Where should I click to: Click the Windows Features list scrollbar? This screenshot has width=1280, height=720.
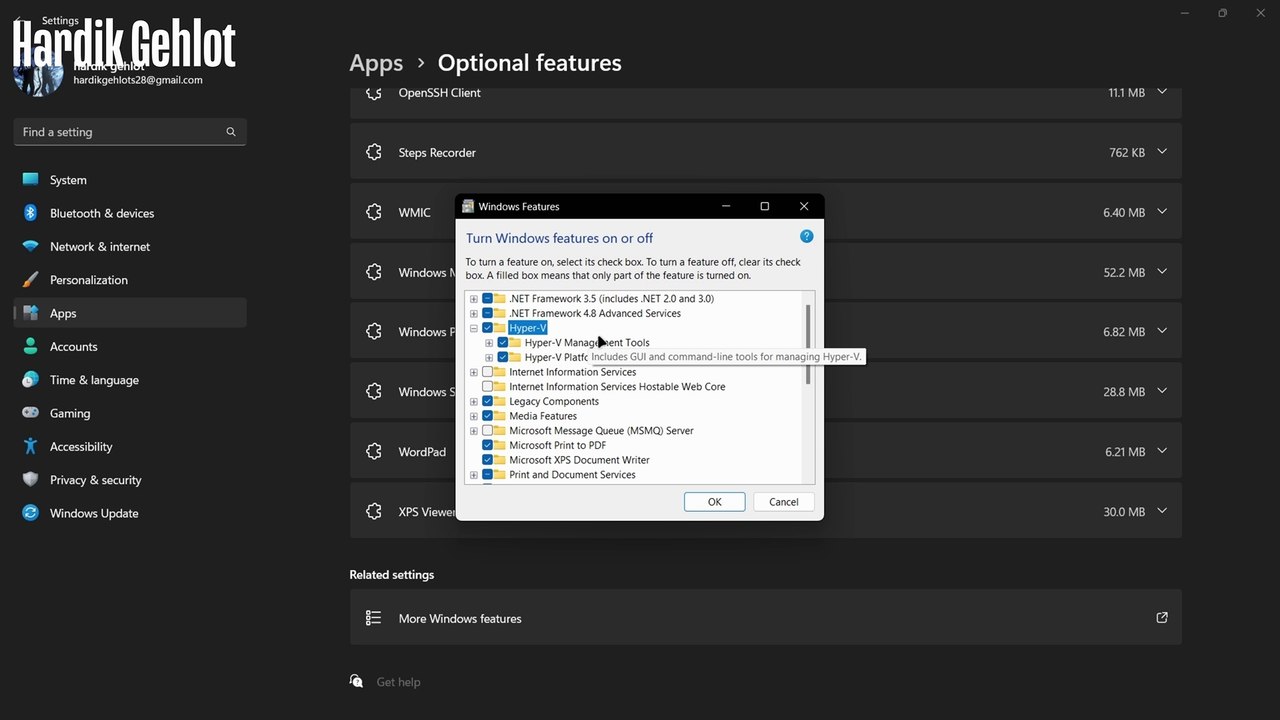point(808,344)
